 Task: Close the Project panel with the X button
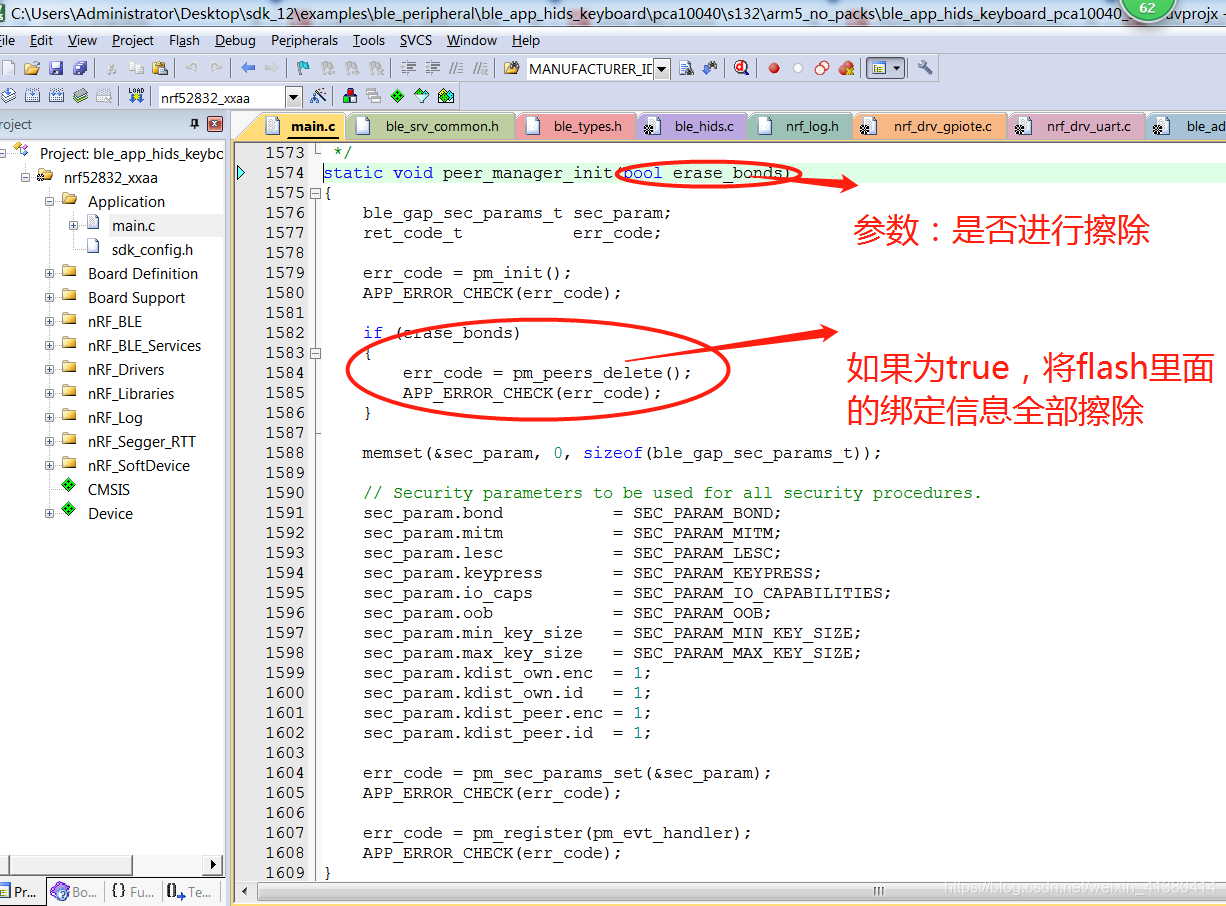click(215, 124)
